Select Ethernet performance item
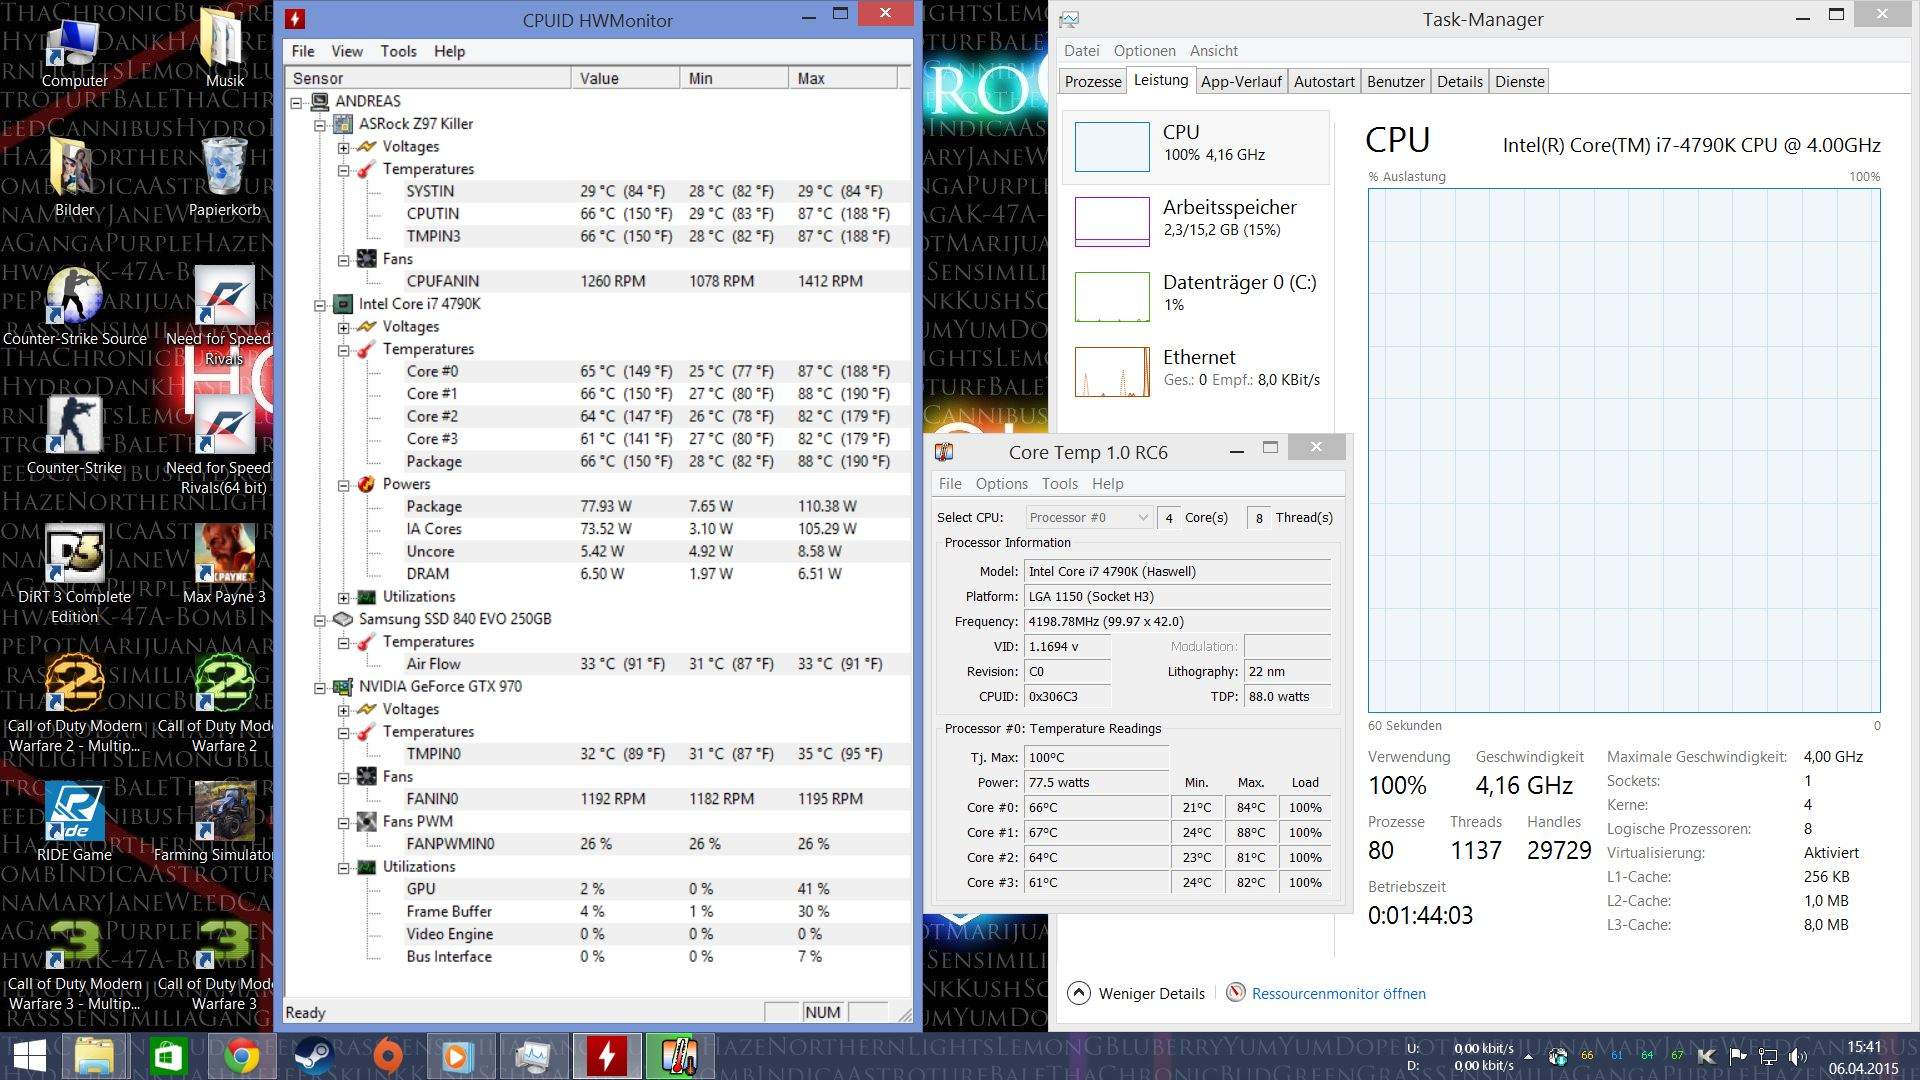Image resolution: width=1920 pixels, height=1080 pixels. pos(1196,371)
